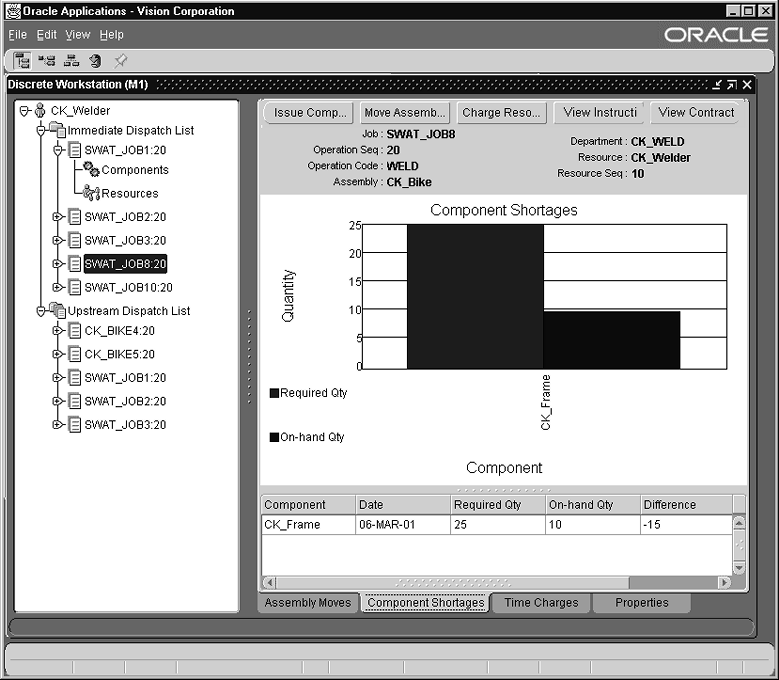Click the Difference column header
Screen dimensions: 779x680
(687, 505)
